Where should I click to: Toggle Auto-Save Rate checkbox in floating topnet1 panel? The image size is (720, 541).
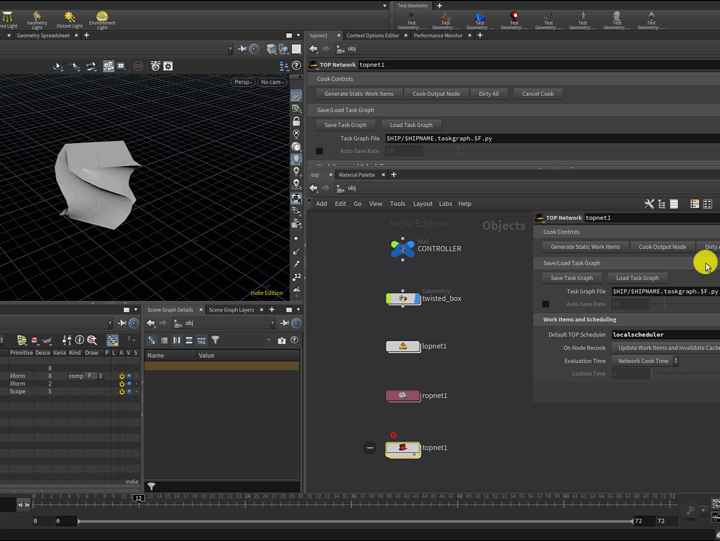pos(546,304)
